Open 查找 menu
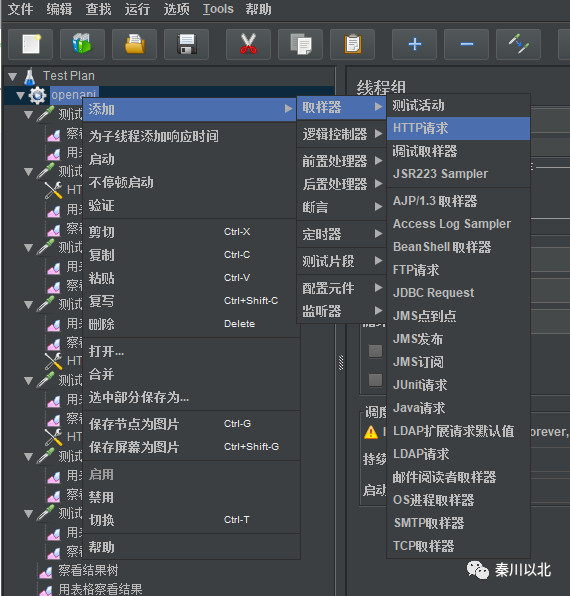 pyautogui.click(x=98, y=9)
